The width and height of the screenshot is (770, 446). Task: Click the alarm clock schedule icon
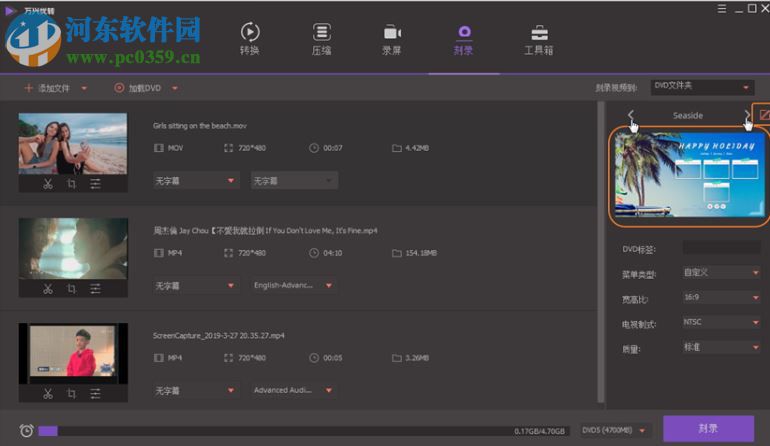point(27,431)
